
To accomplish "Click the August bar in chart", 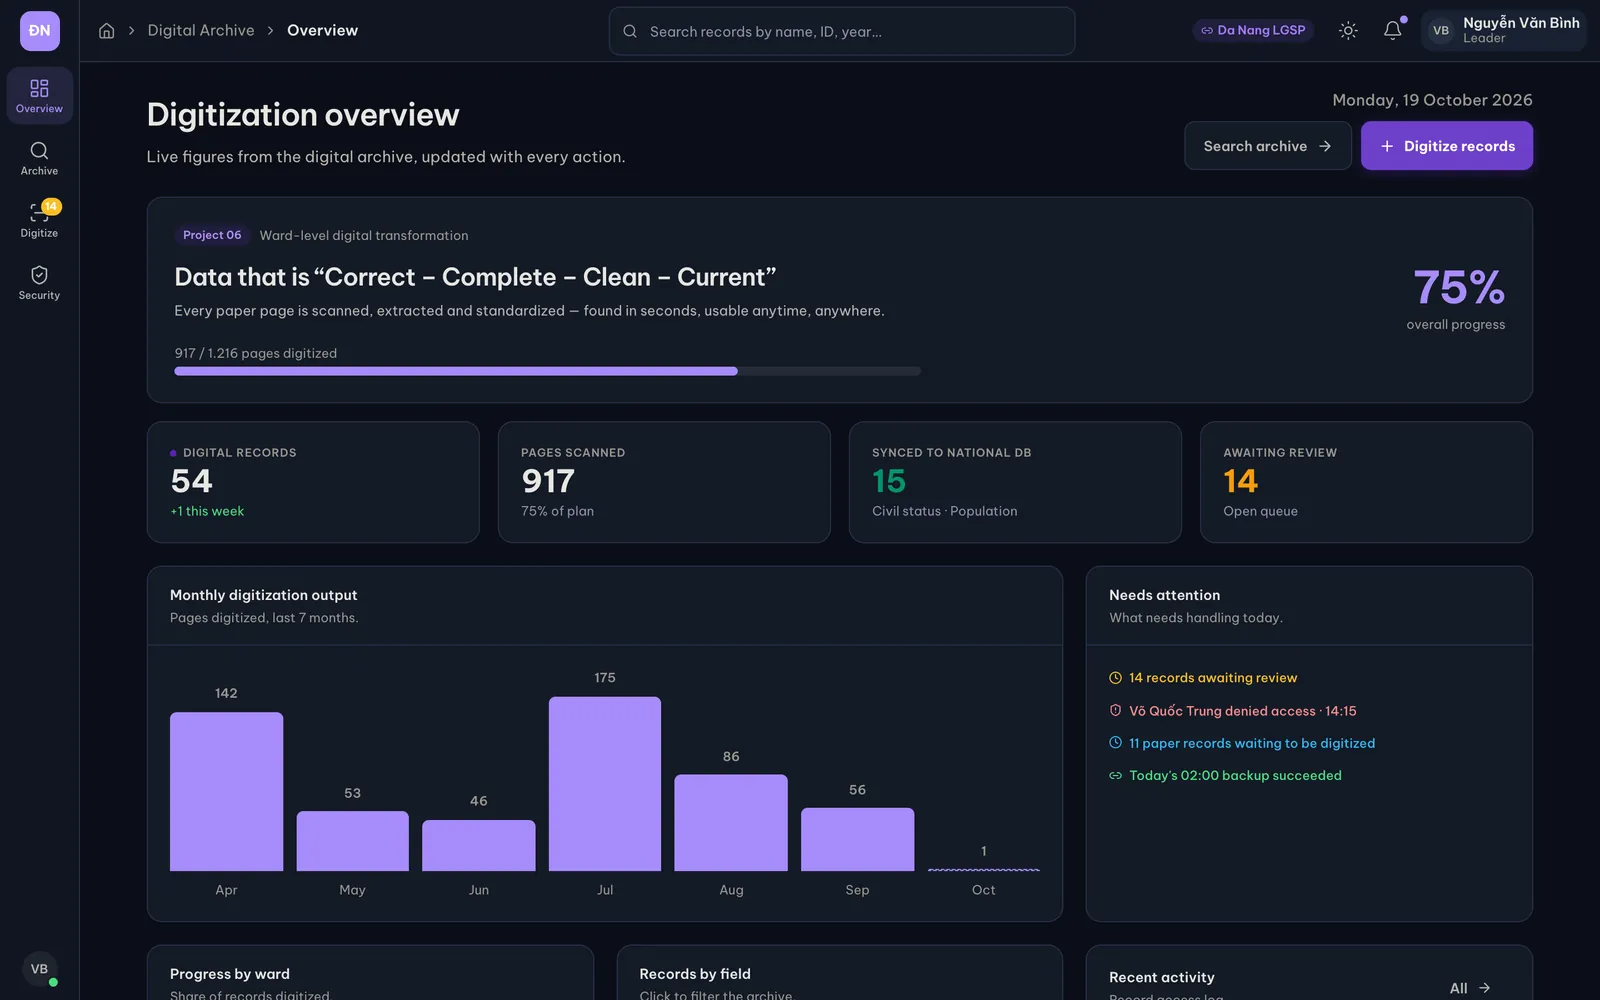I will coord(731,823).
